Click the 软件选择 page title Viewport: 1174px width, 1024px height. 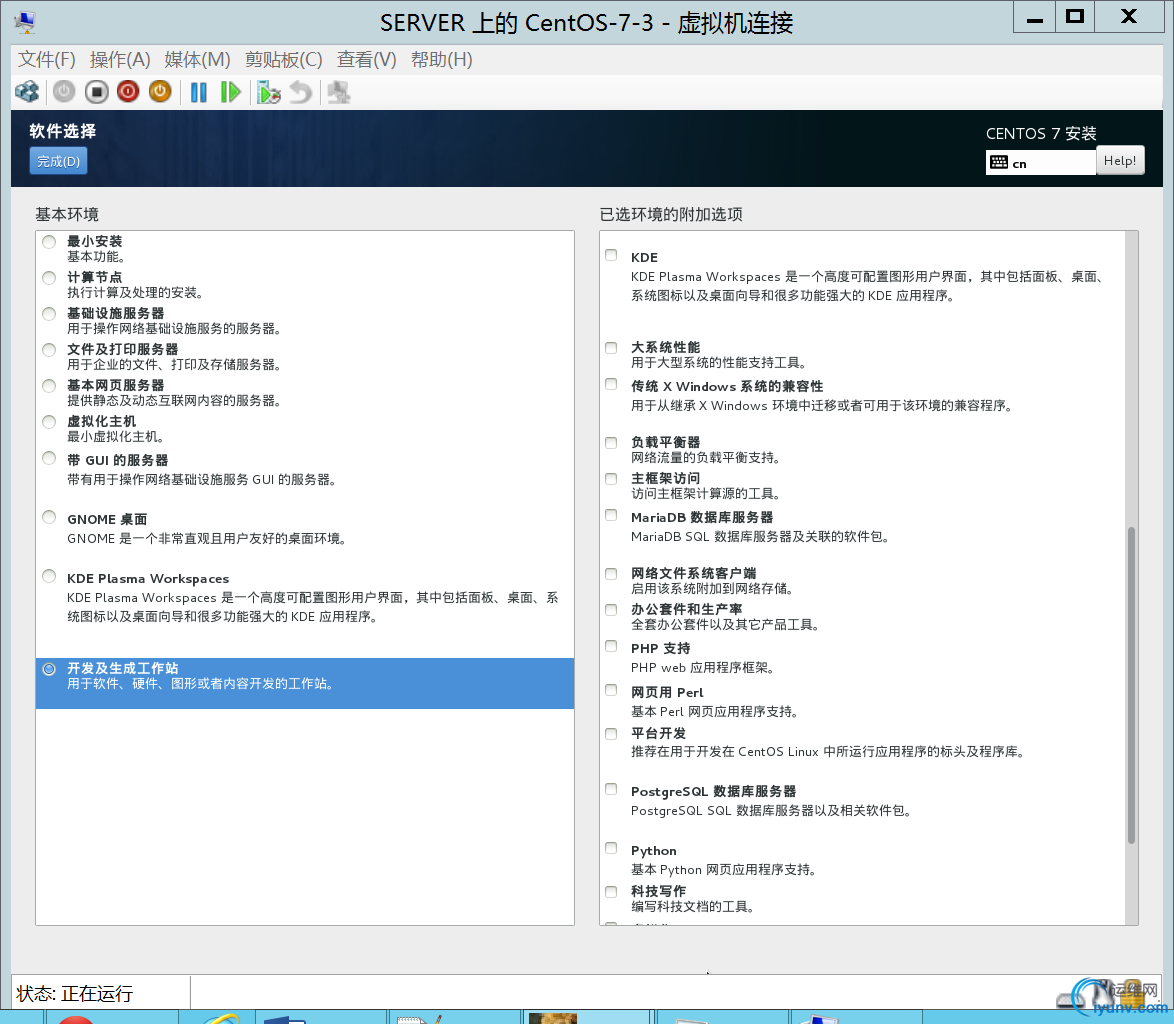coord(63,131)
